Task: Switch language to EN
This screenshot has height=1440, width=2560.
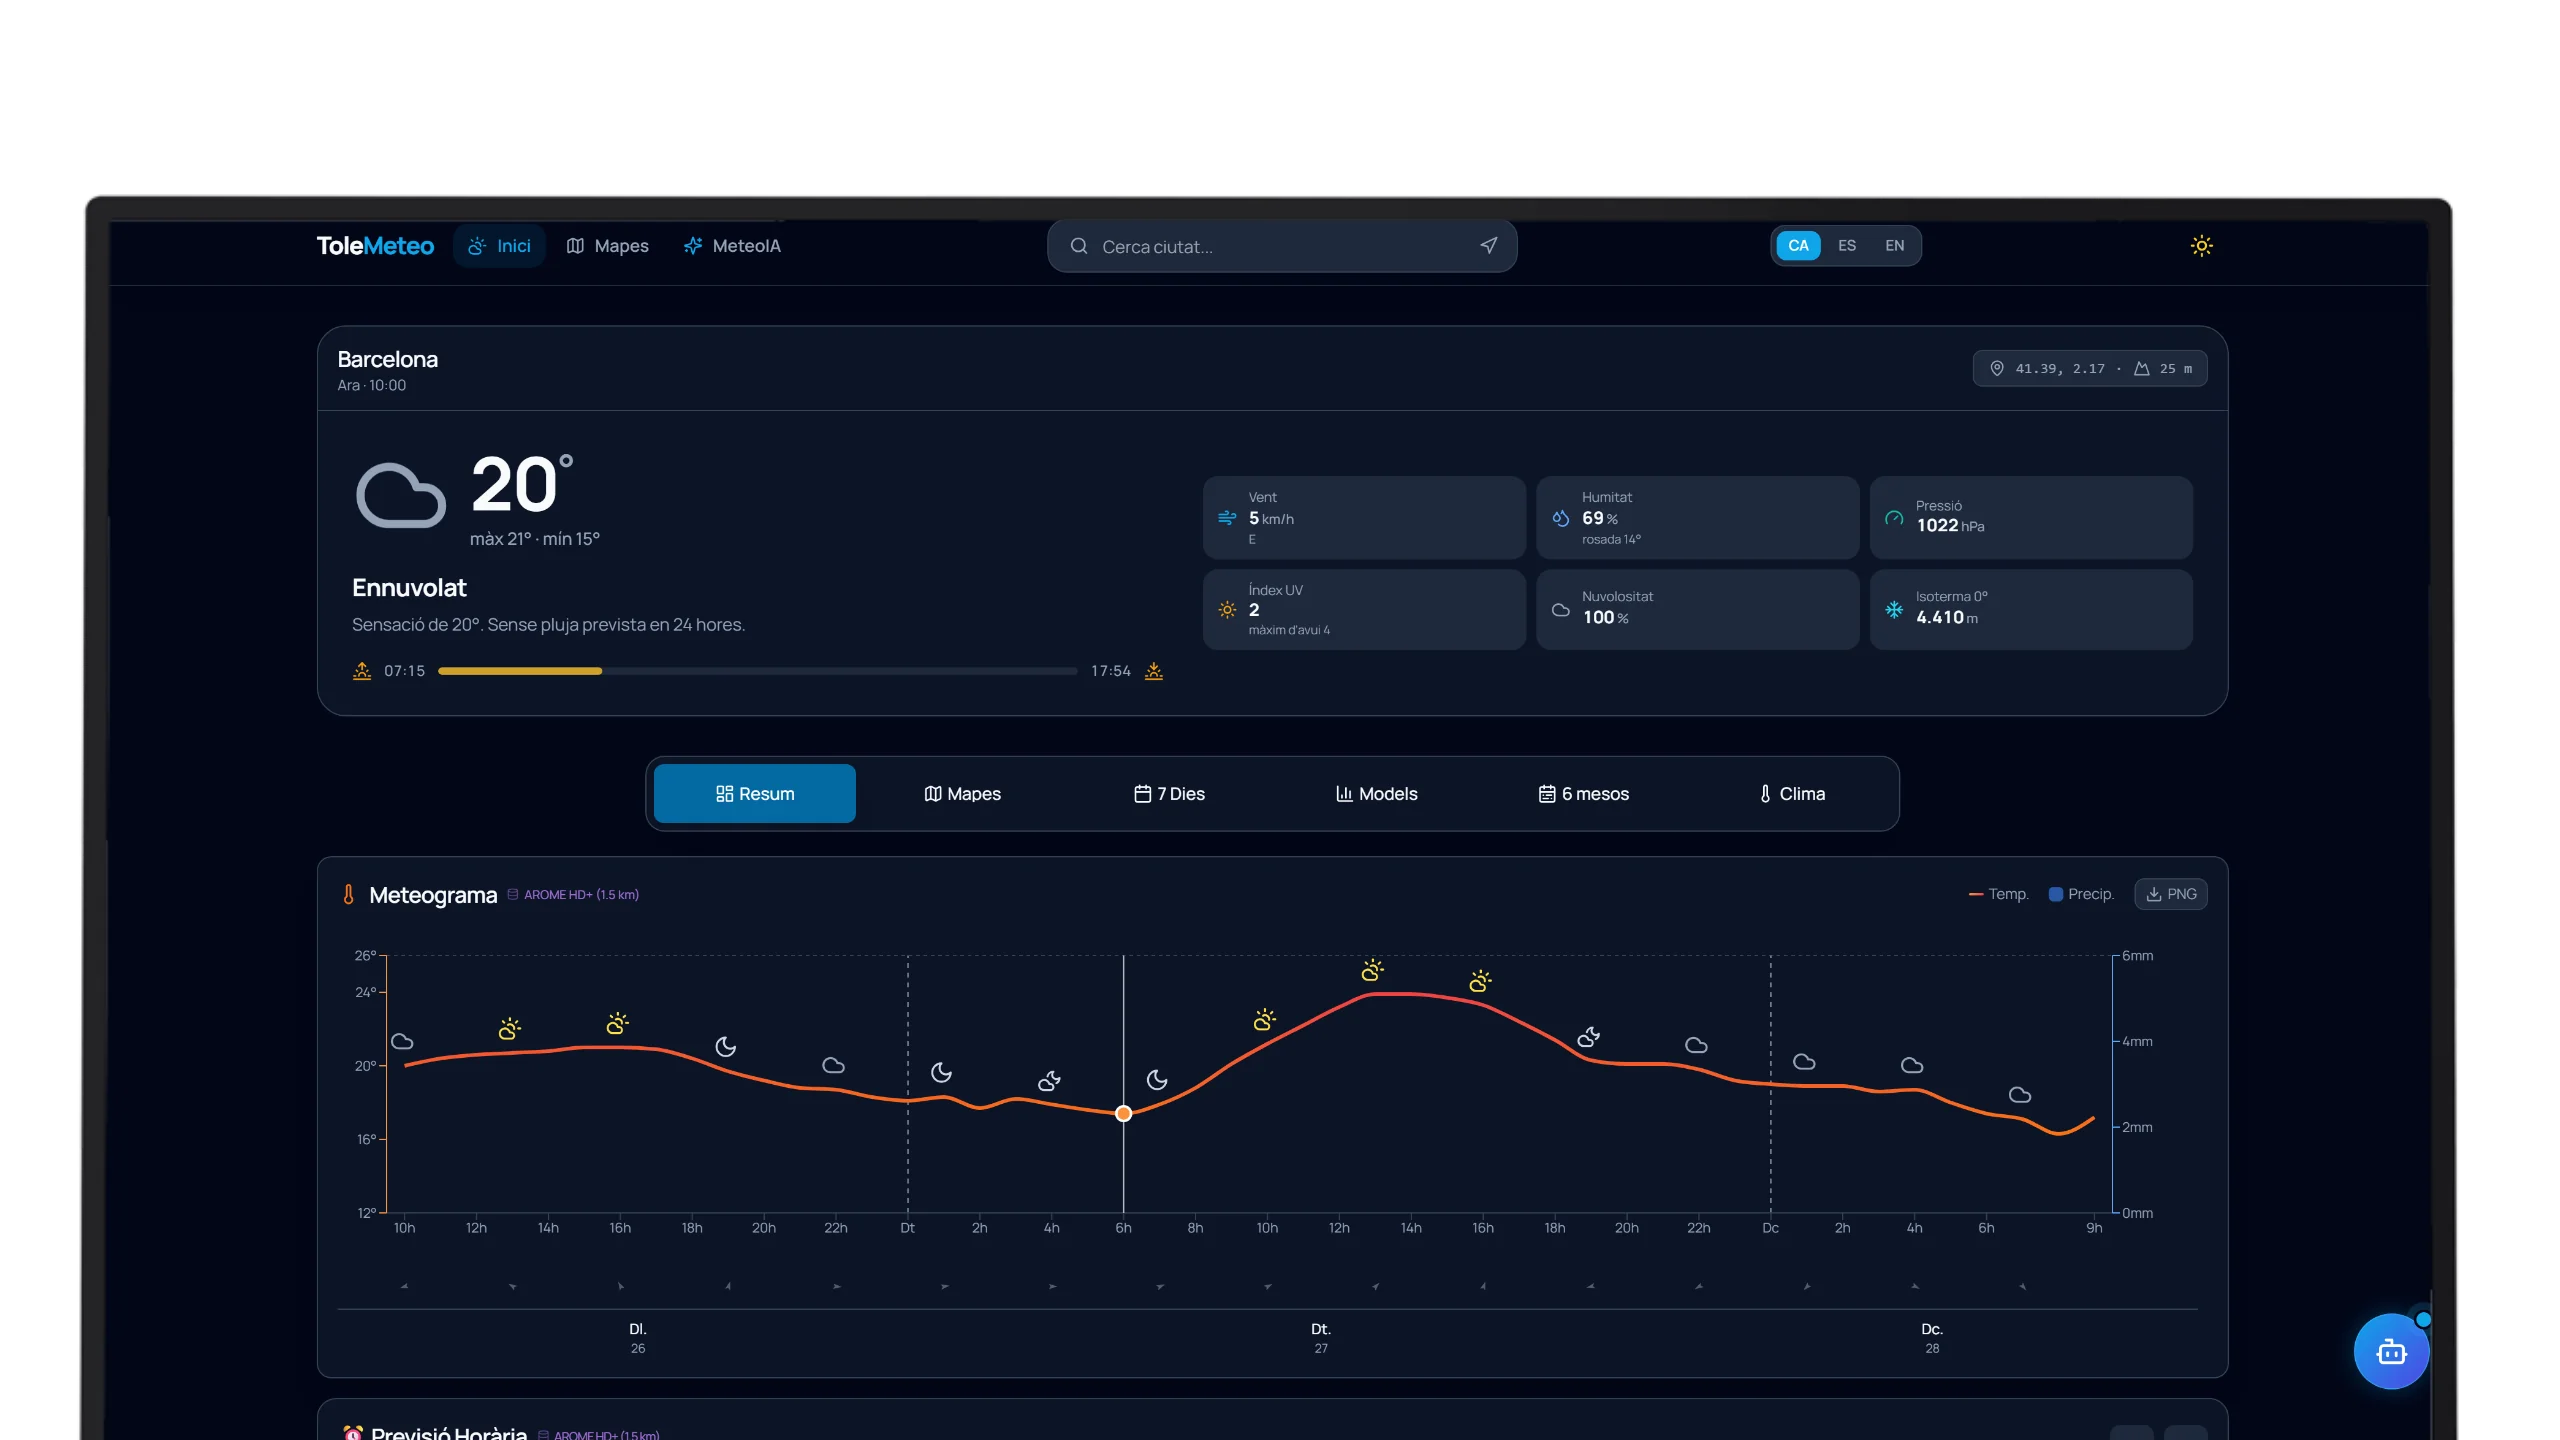Action: tap(1894, 246)
